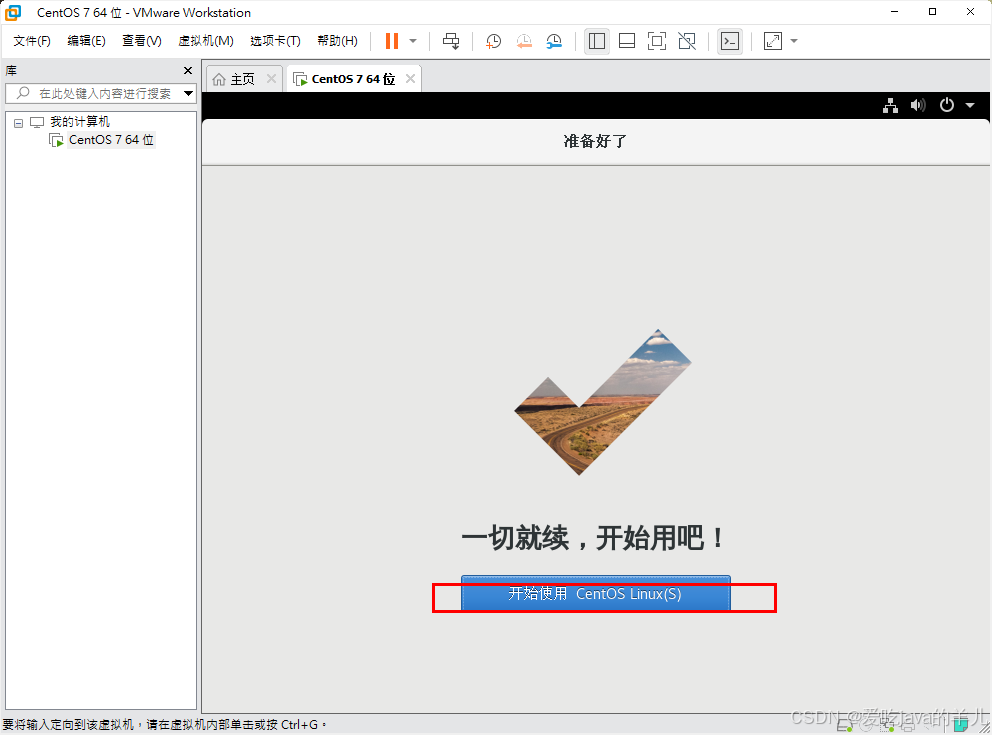Open the 查看(V) menu
992x735 pixels.
[x=142, y=41]
